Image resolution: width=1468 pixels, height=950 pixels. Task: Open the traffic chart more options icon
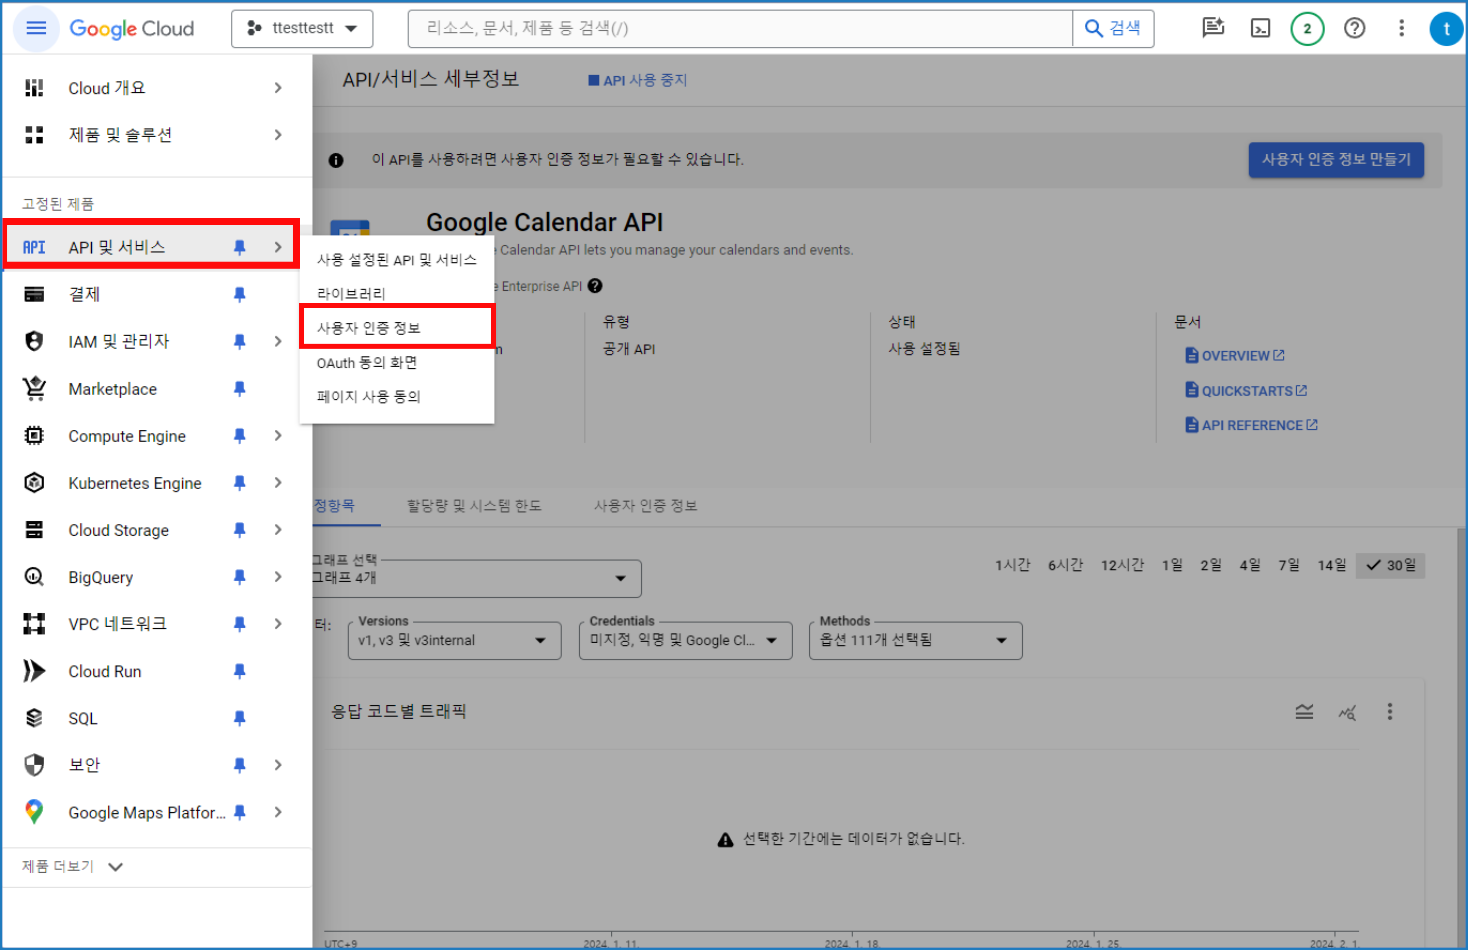[1389, 712]
